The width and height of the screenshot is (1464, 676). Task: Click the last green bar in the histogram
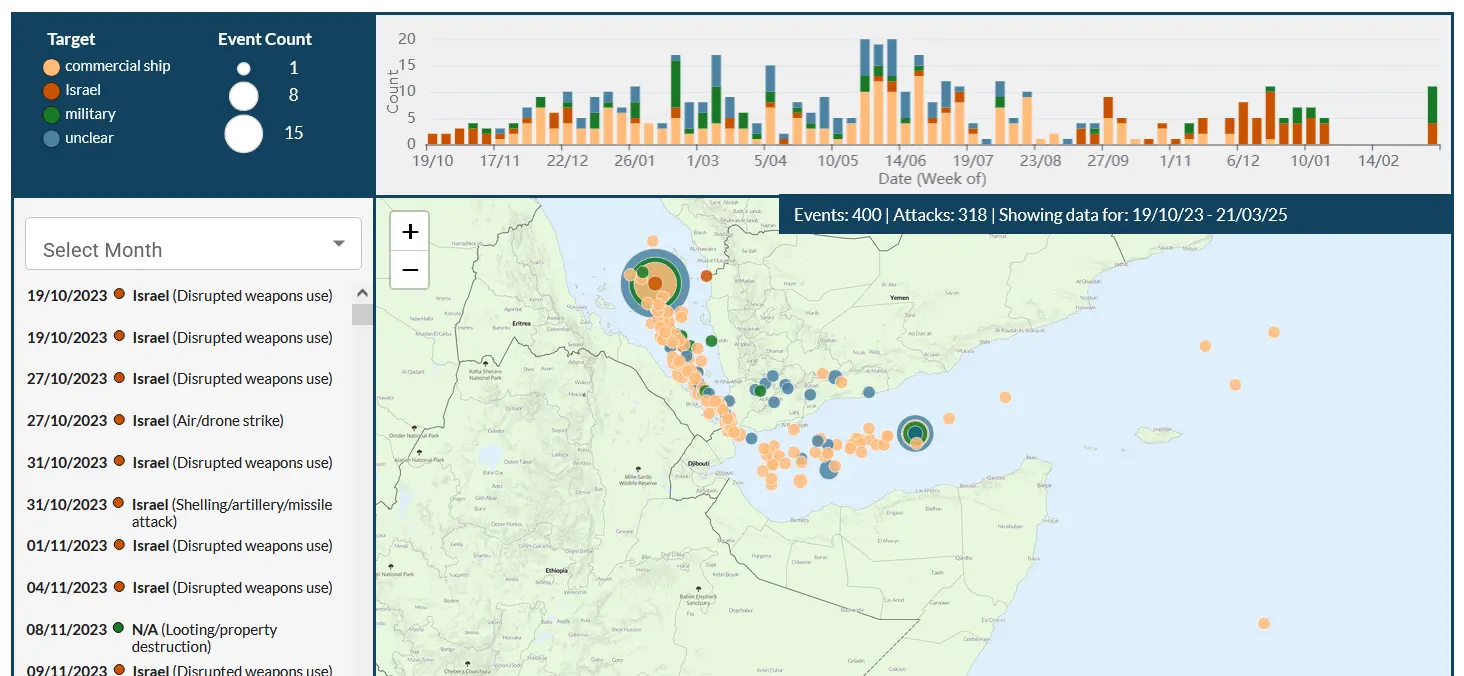[x=1432, y=104]
